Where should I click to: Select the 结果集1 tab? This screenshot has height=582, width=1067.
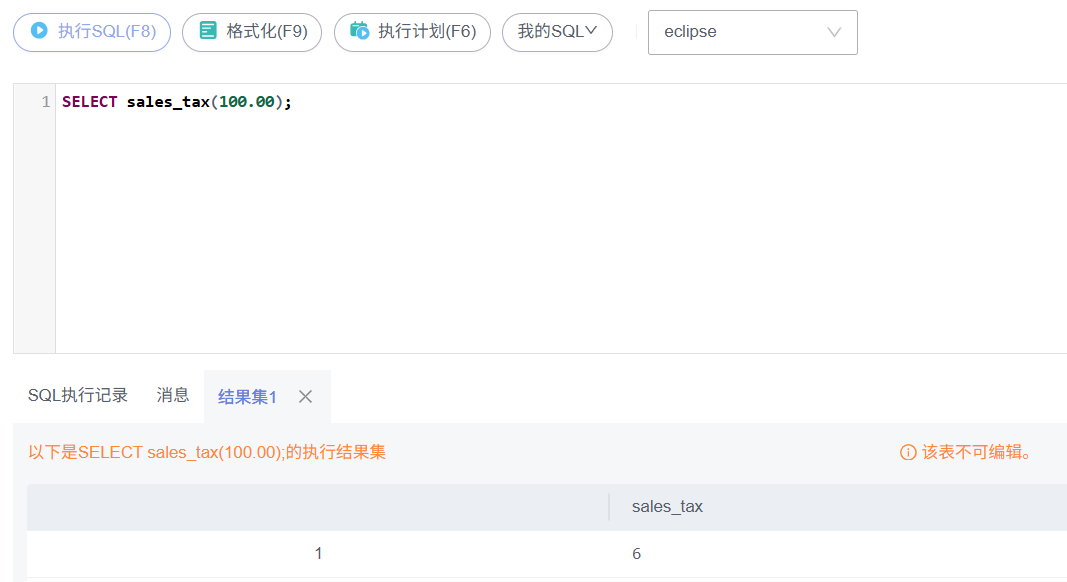(247, 397)
